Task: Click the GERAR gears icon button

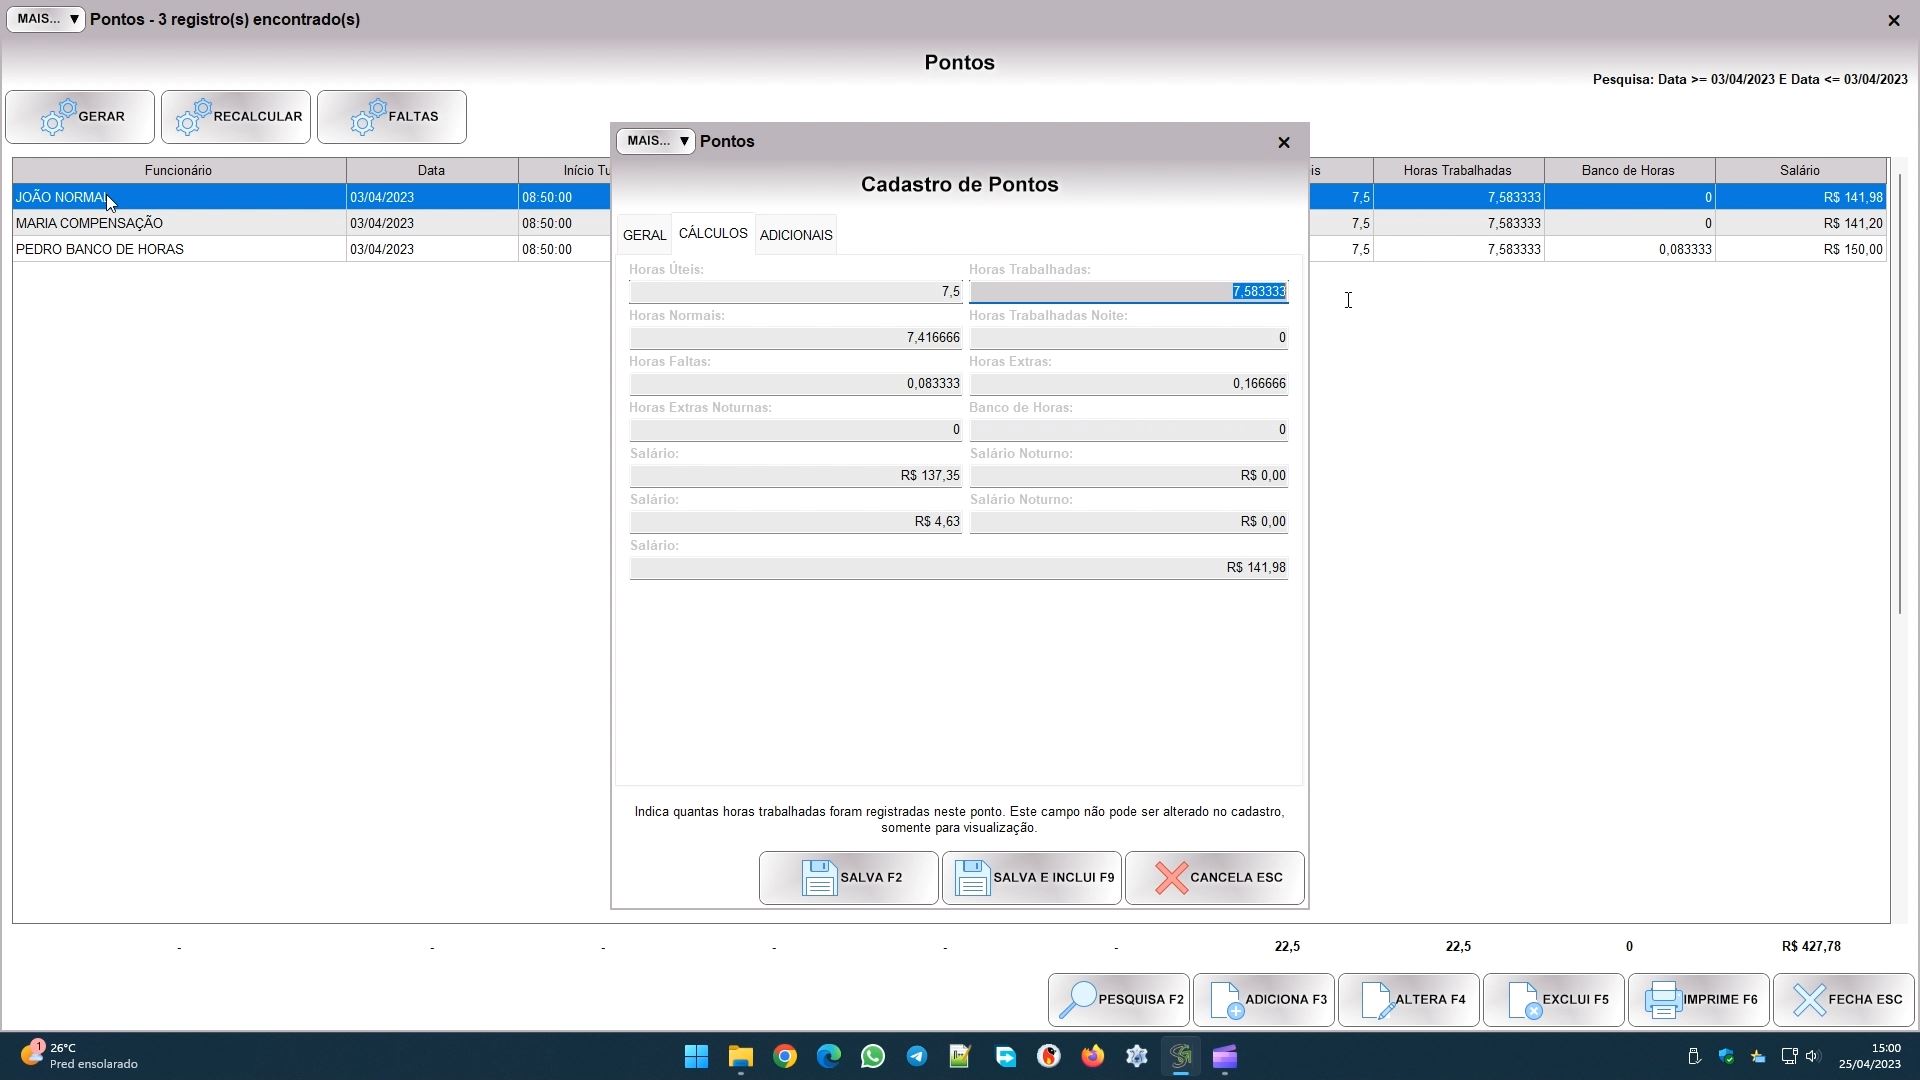Action: click(x=58, y=117)
